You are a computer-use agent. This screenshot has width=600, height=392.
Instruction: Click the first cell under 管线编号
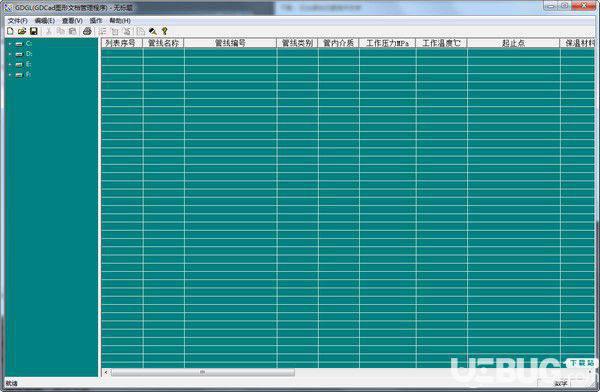pyautogui.click(x=231, y=53)
